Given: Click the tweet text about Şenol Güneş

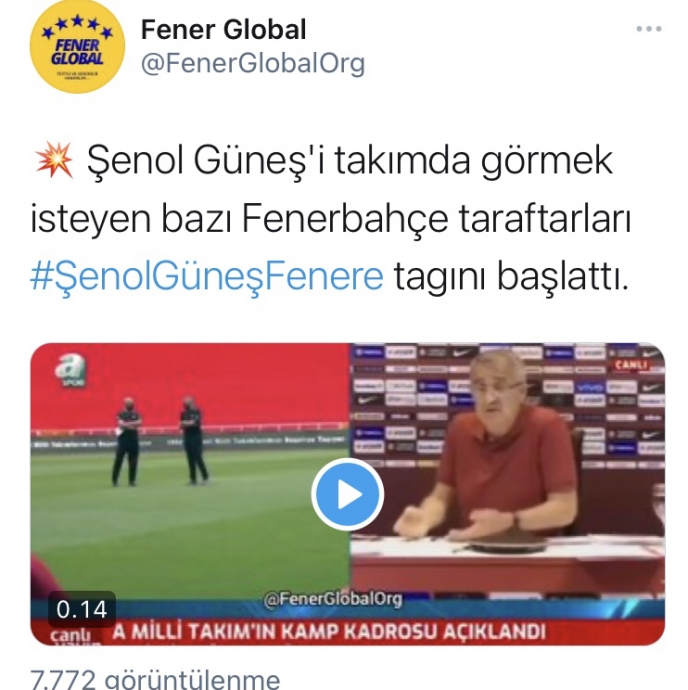Looking at the screenshot, I should point(330,218).
